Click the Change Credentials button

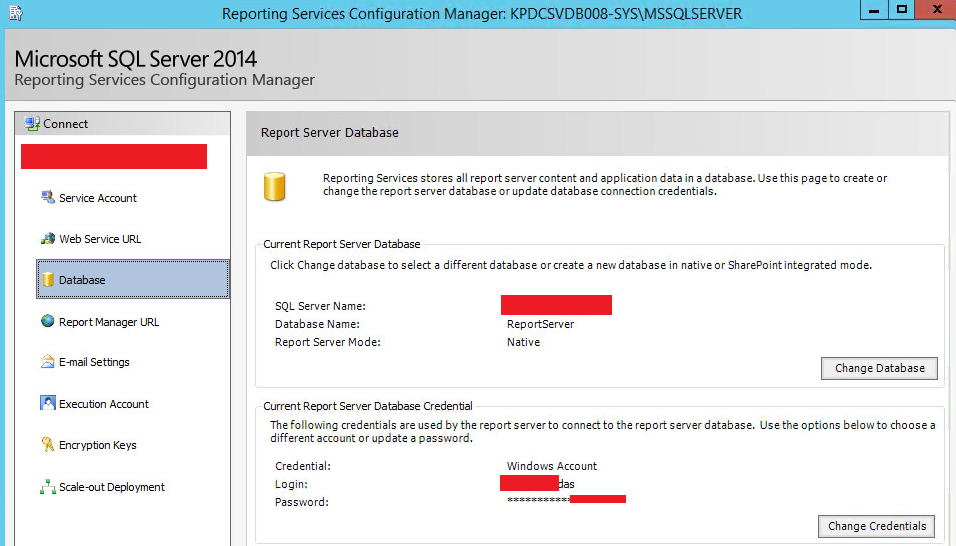point(877,526)
